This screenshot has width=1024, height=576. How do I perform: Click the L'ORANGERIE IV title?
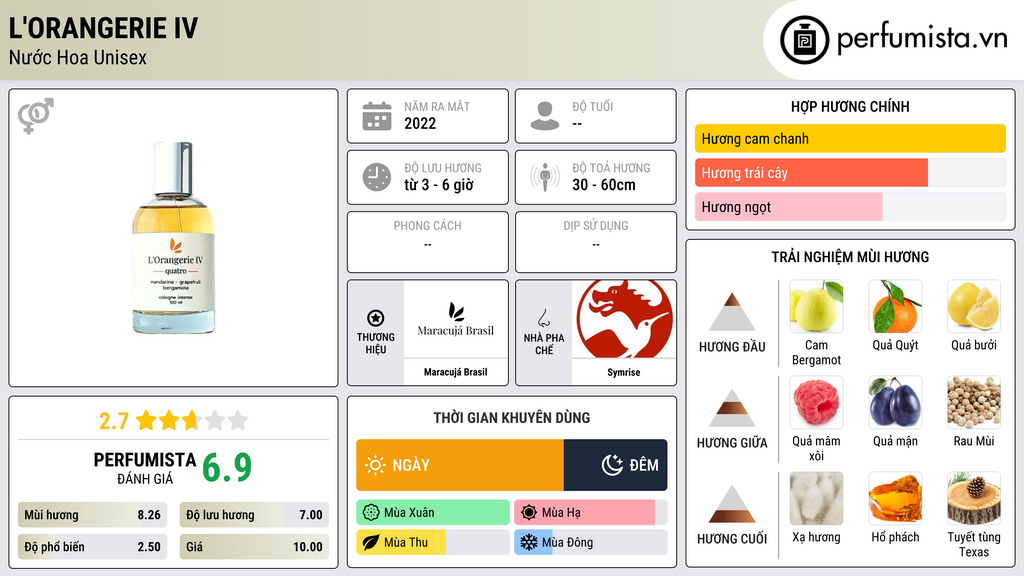click(103, 28)
